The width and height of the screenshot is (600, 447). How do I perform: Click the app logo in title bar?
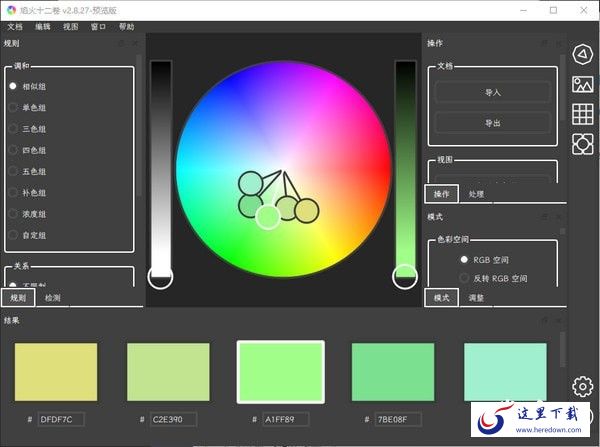pos(11,9)
